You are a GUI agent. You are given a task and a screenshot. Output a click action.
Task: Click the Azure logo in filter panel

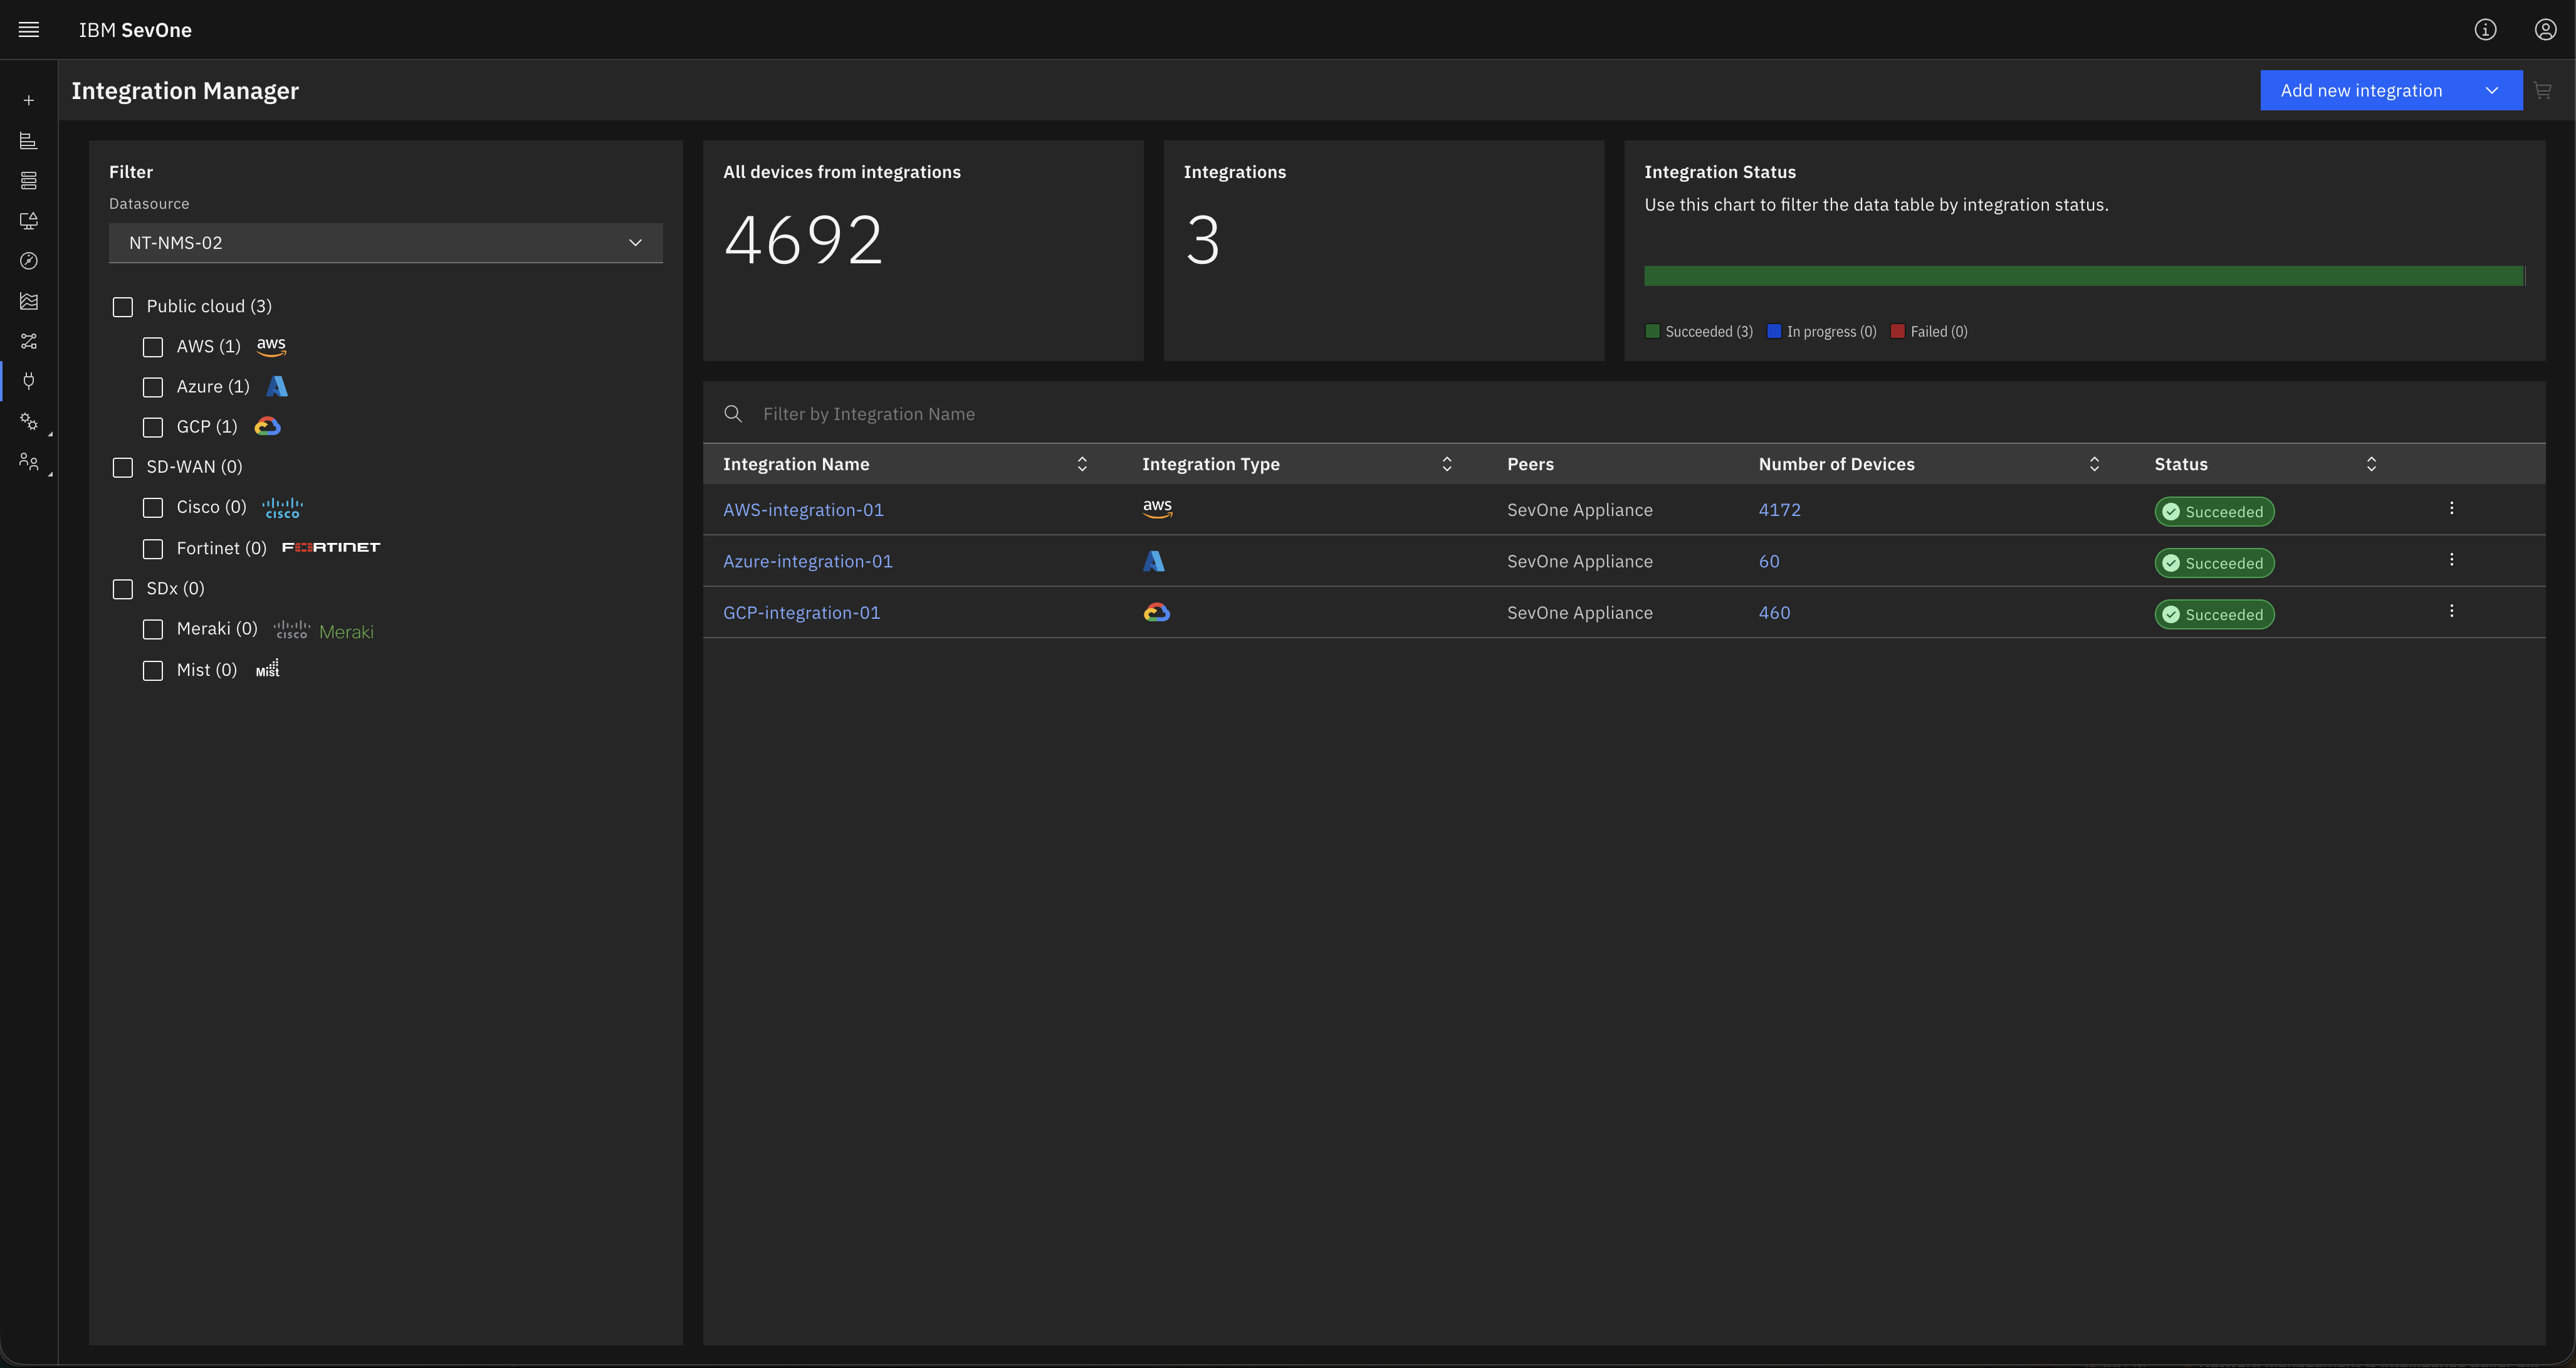pos(277,387)
